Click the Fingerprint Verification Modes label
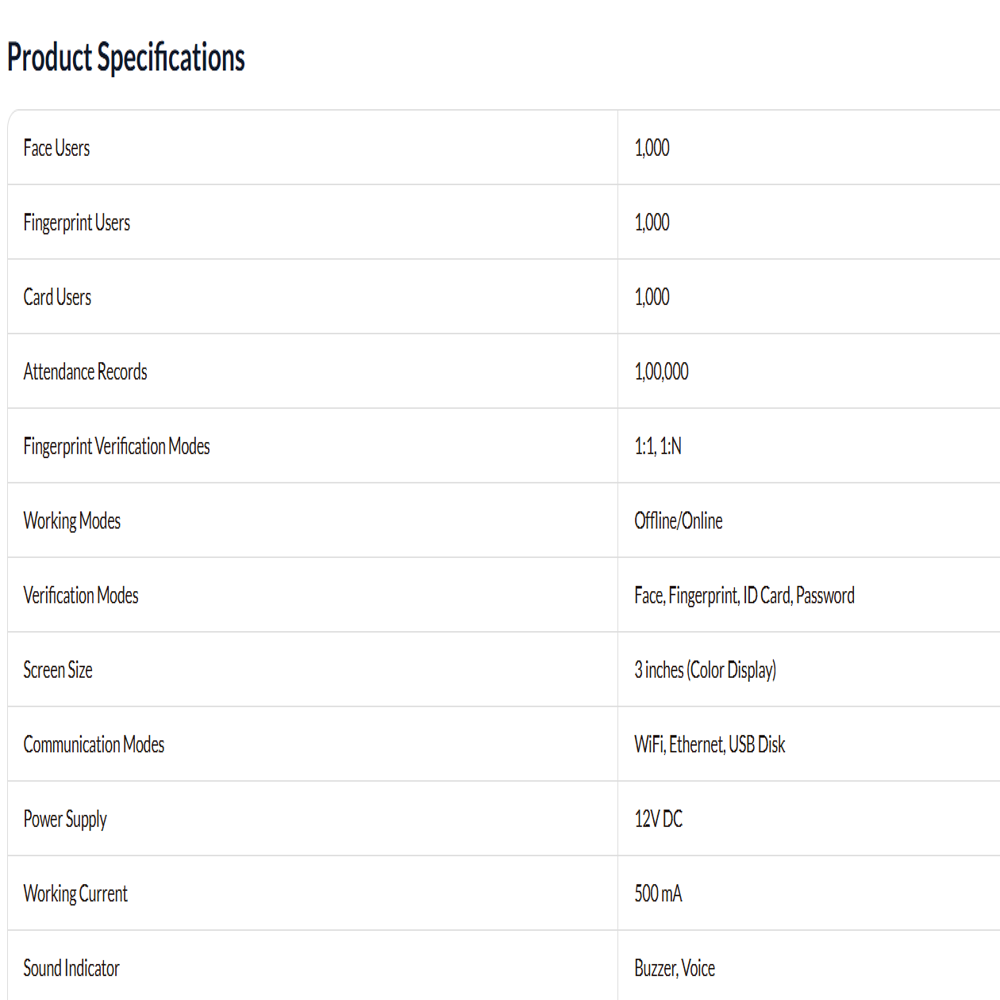Viewport: 1000px width, 1000px height. (117, 446)
